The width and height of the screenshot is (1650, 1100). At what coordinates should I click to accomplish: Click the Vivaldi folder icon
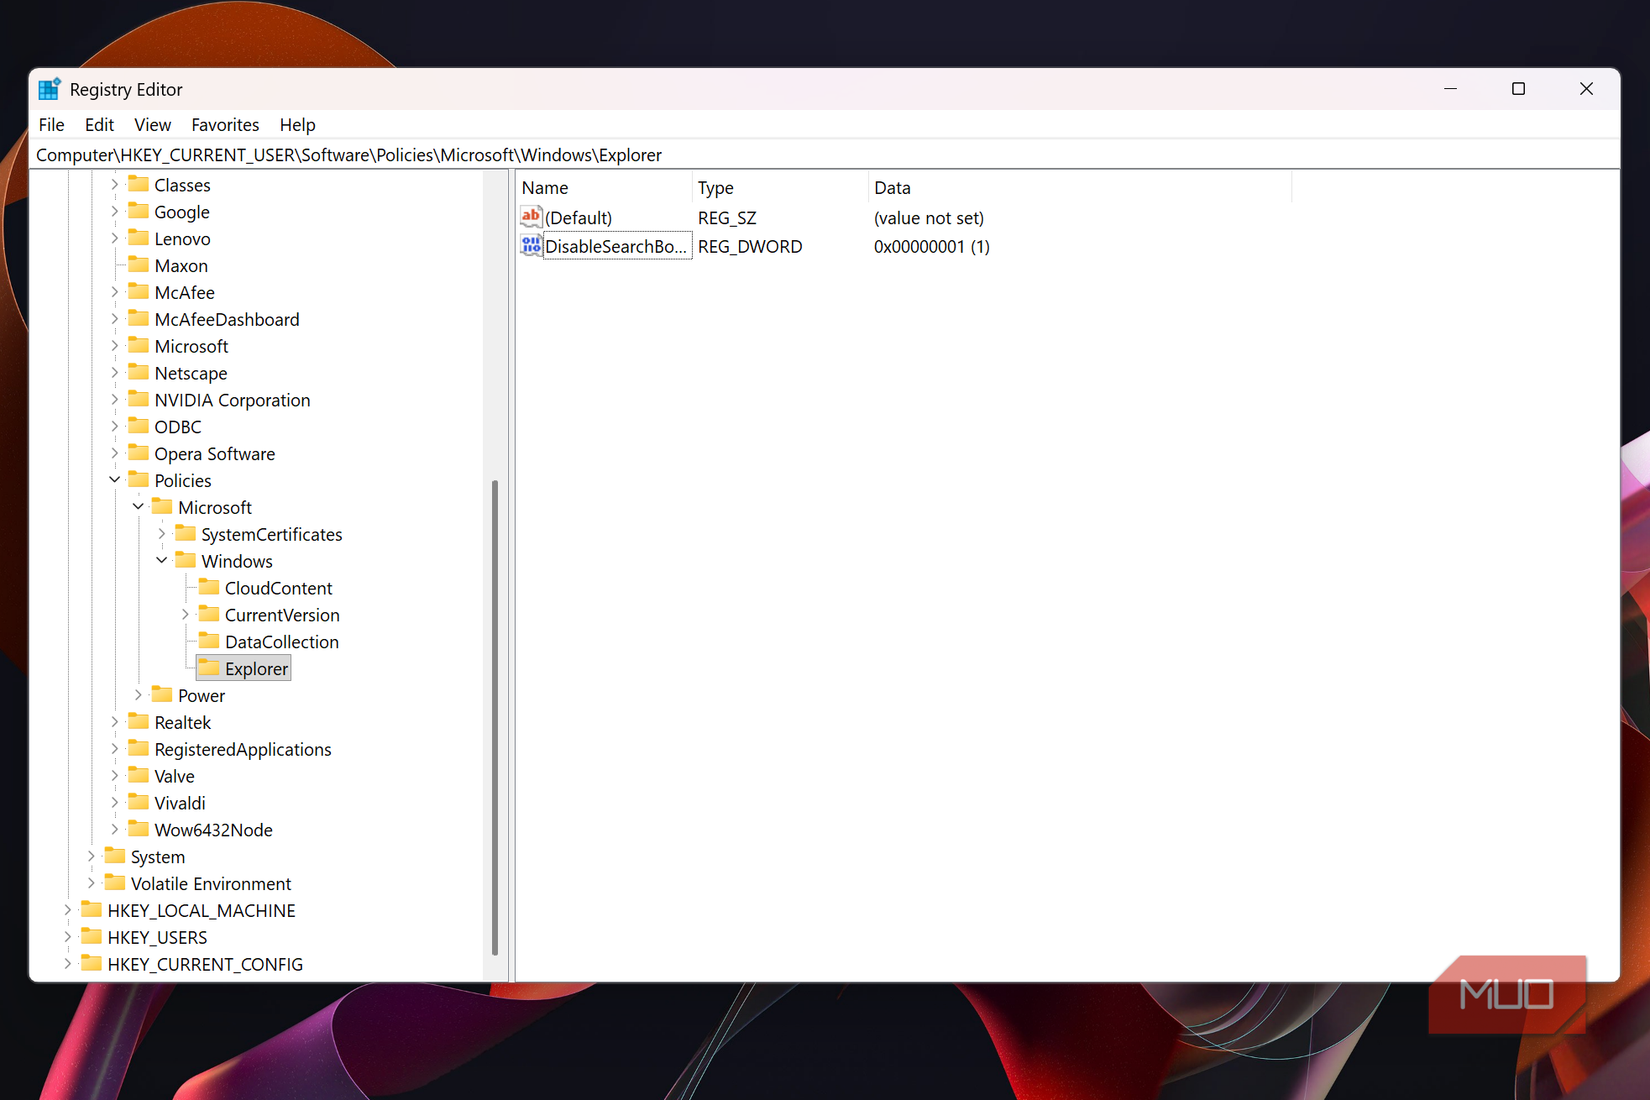click(139, 802)
